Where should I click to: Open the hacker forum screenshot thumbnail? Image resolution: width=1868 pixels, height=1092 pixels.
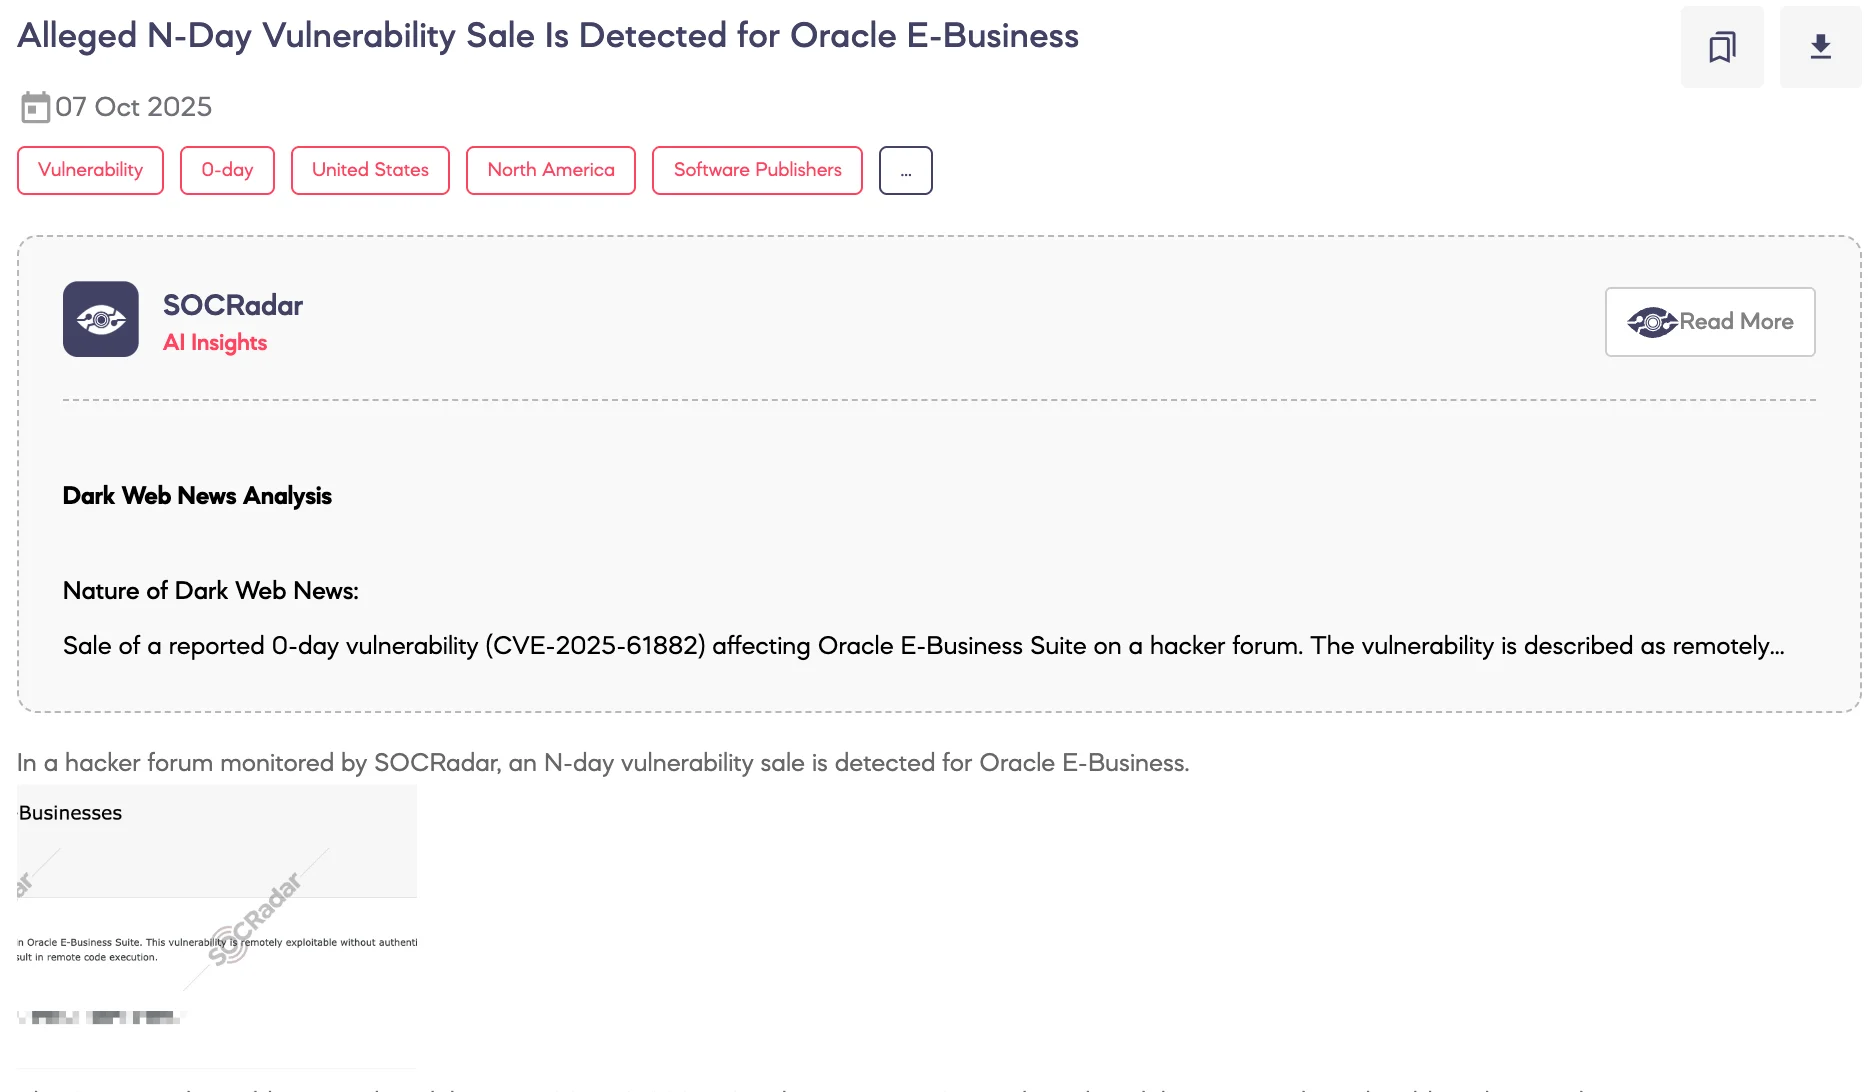[x=216, y=900]
